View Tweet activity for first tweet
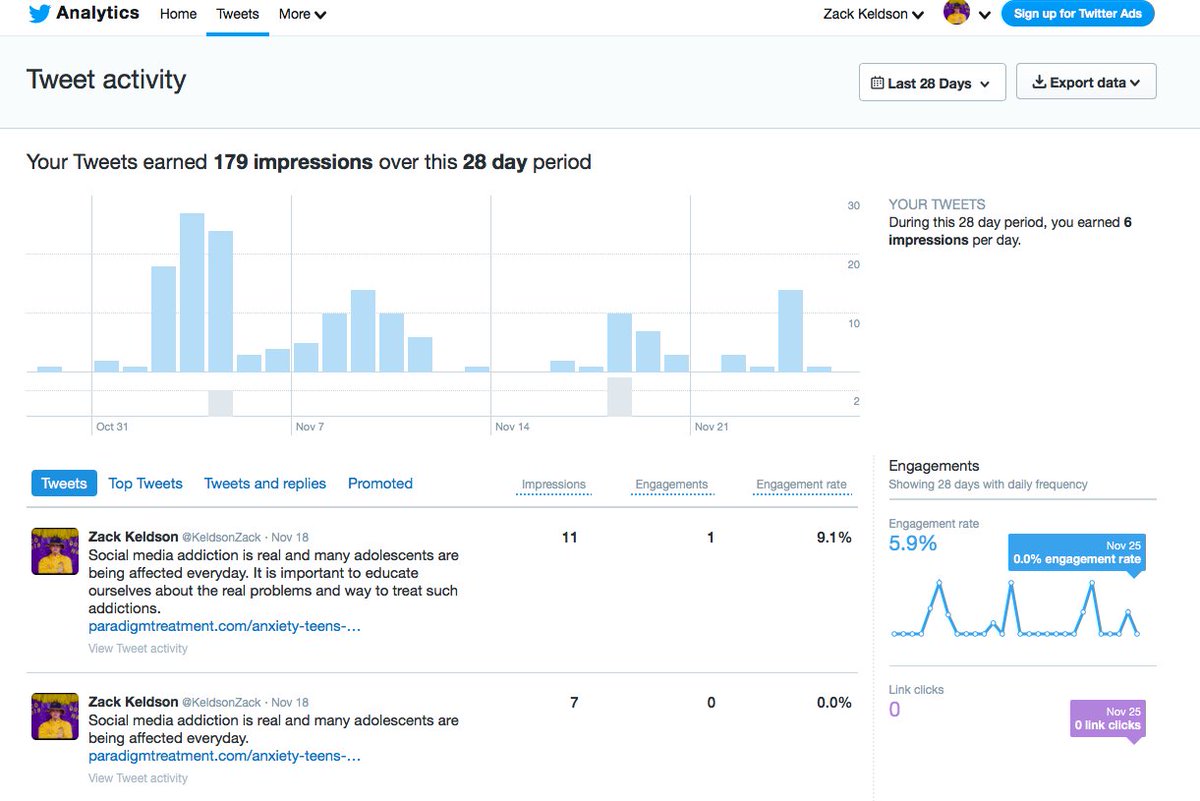Screen dimensions: 1200x801 [138, 648]
